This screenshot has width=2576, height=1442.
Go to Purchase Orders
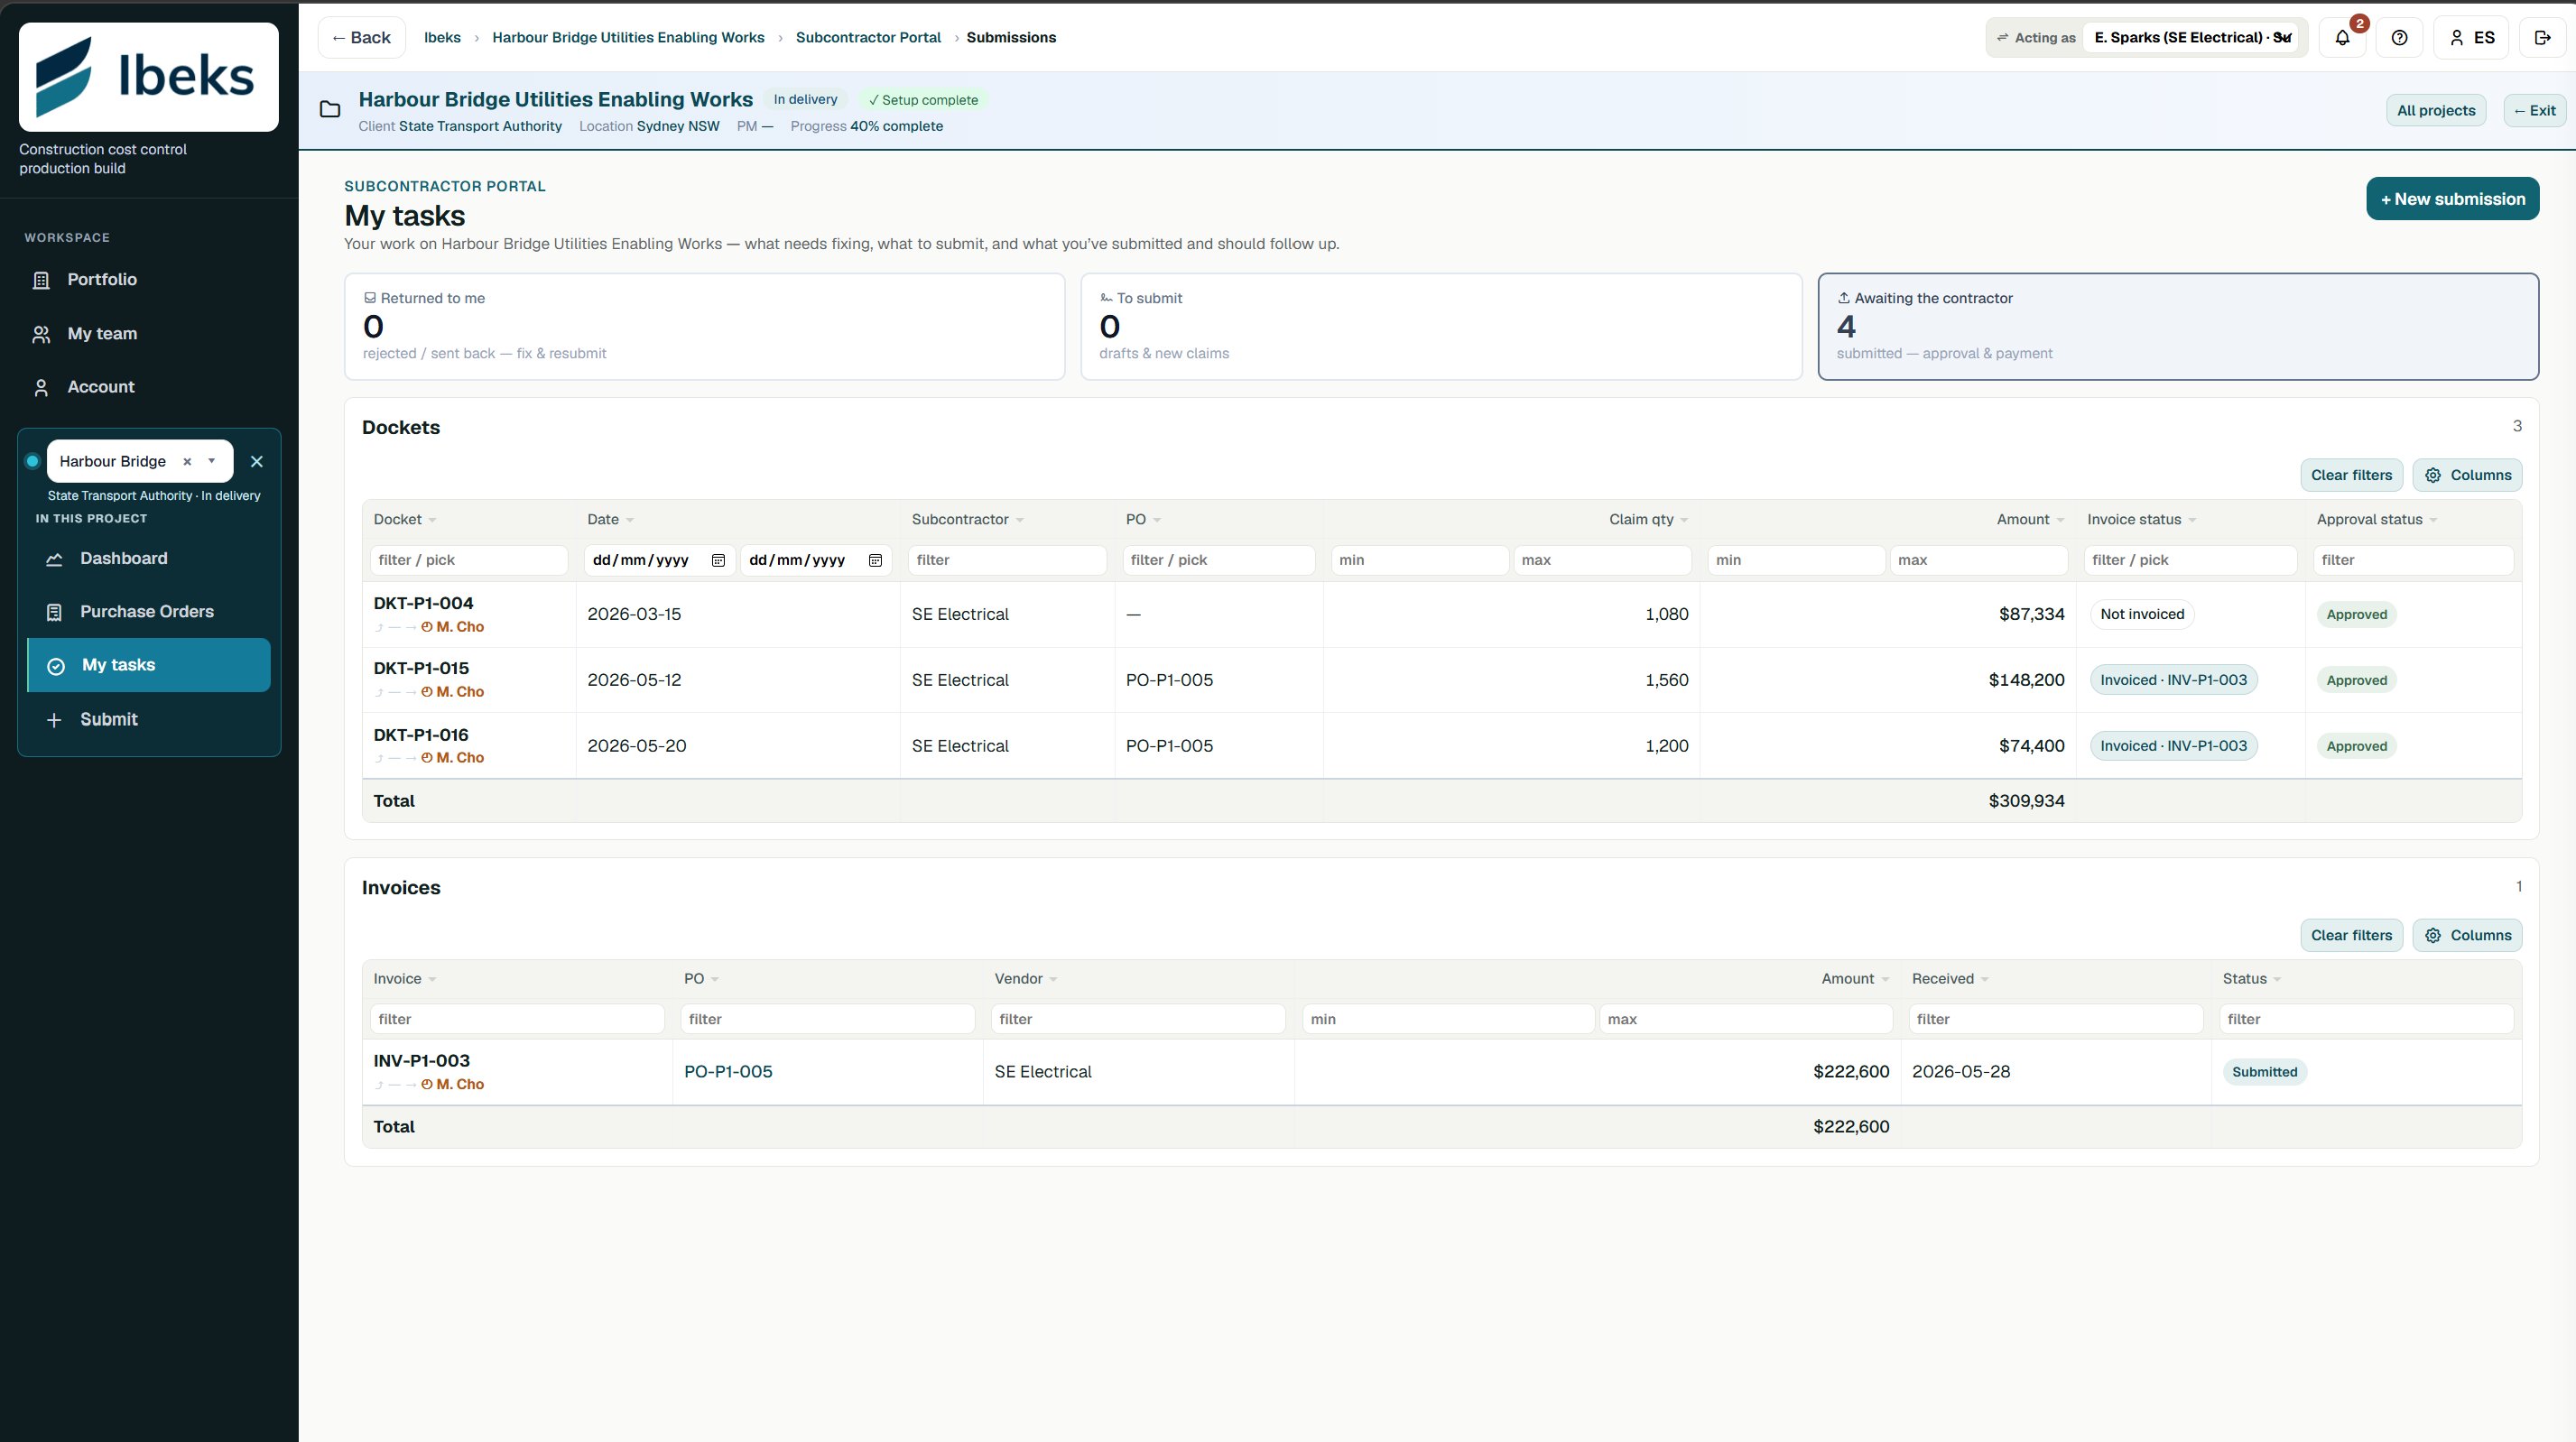149,612
